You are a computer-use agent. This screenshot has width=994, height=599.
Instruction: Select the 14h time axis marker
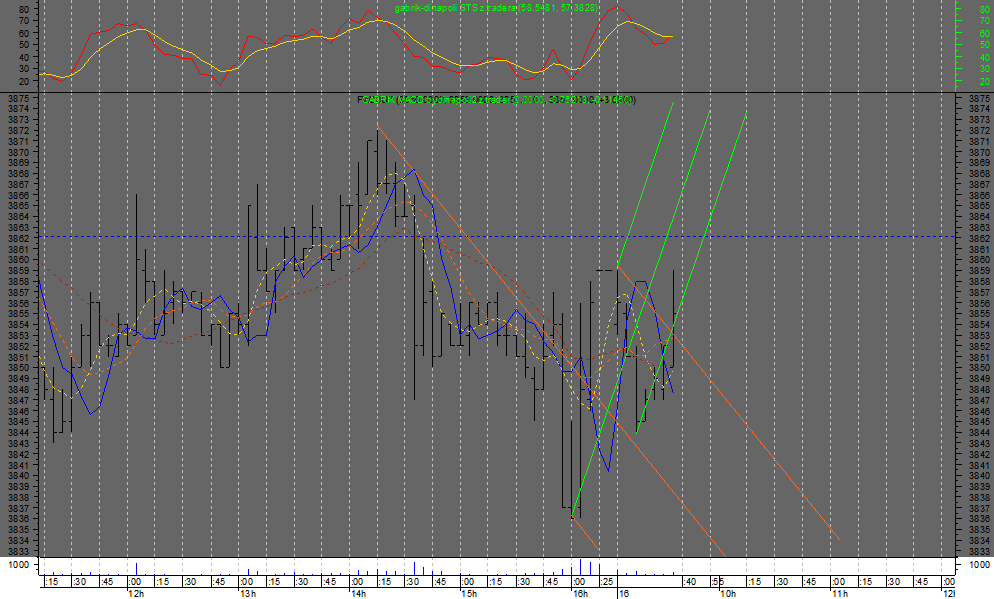357,593
